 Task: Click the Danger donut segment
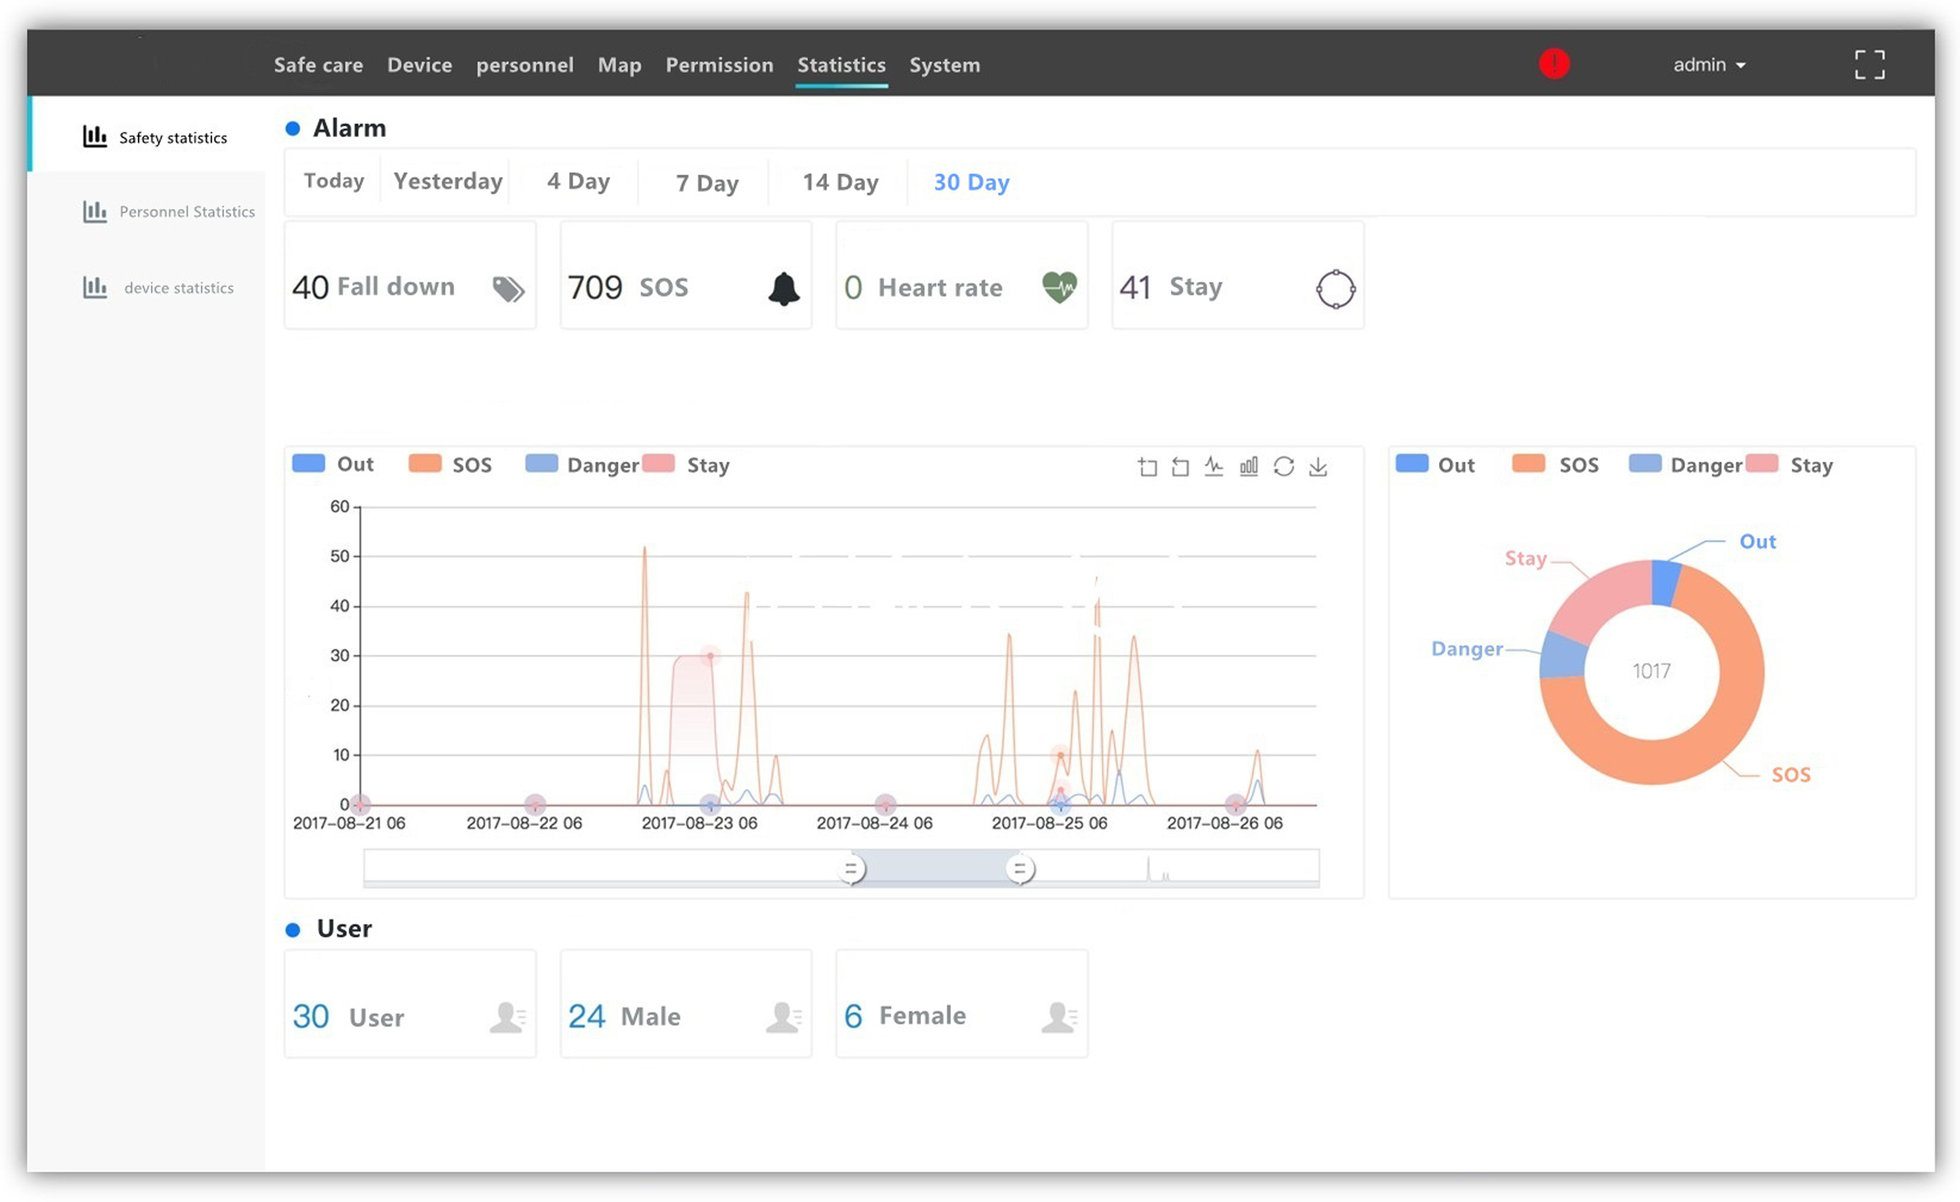1562,656
